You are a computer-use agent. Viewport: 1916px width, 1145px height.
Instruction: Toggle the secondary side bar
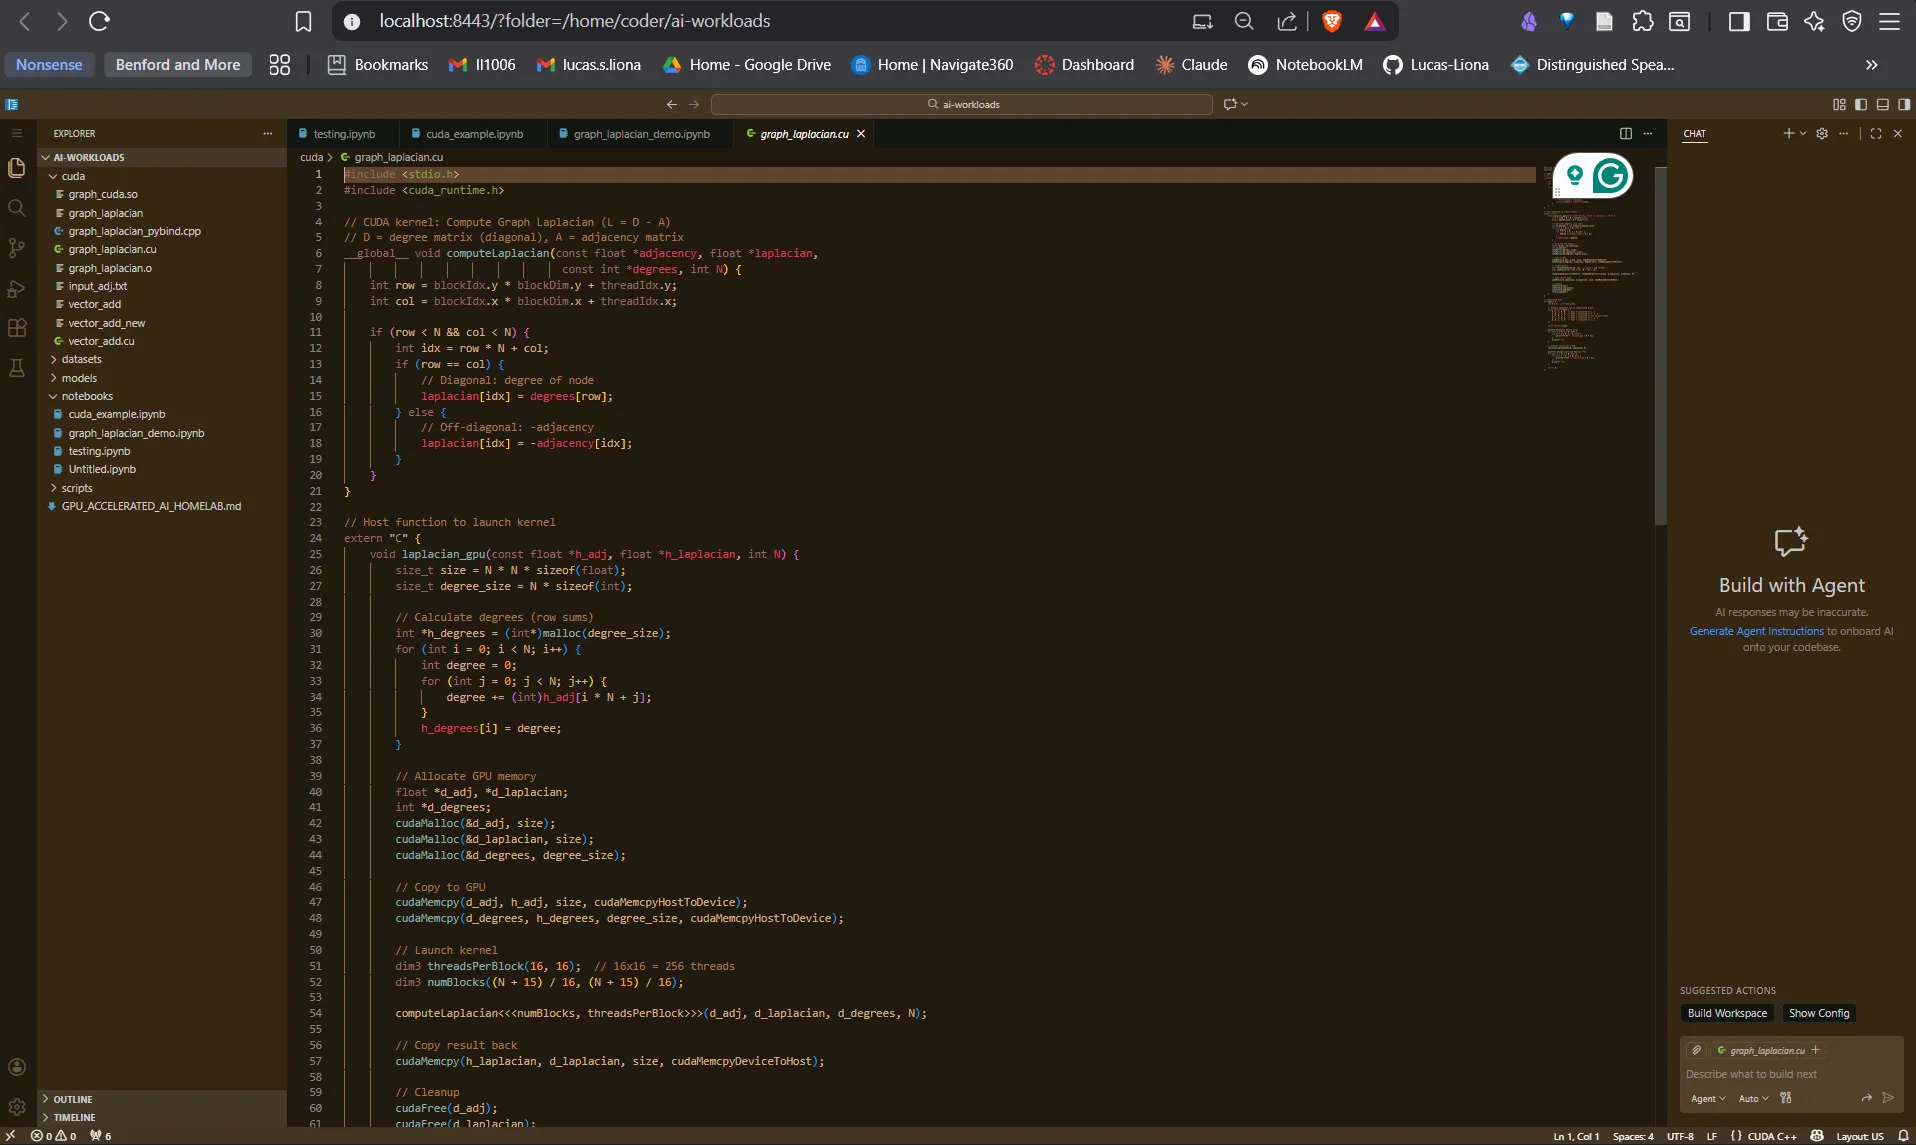click(1904, 104)
